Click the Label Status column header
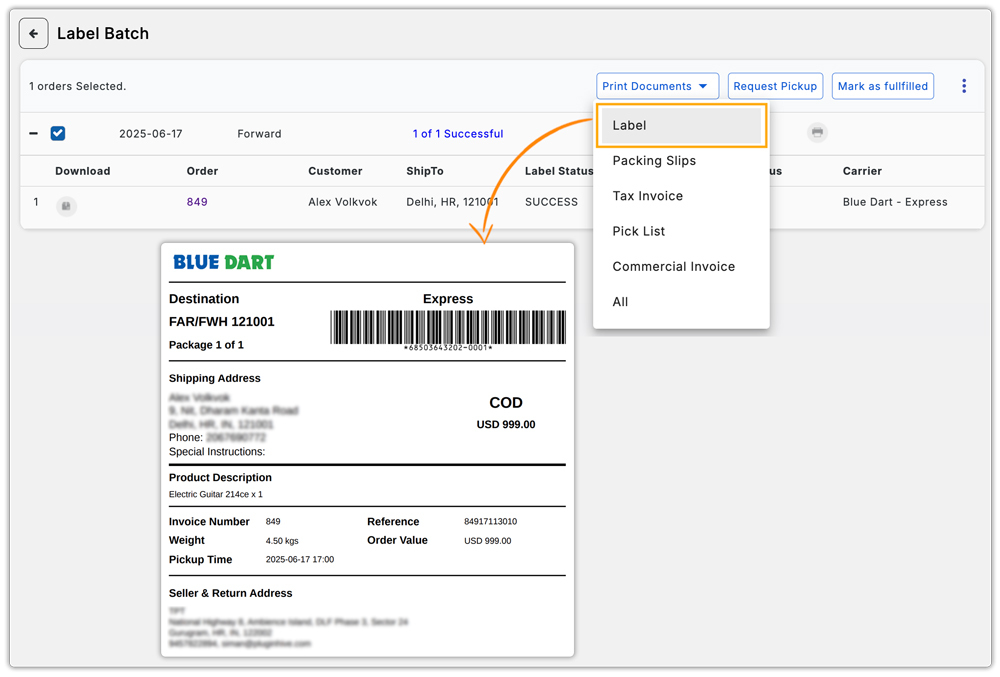The width and height of the screenshot is (1000, 677). [x=559, y=171]
